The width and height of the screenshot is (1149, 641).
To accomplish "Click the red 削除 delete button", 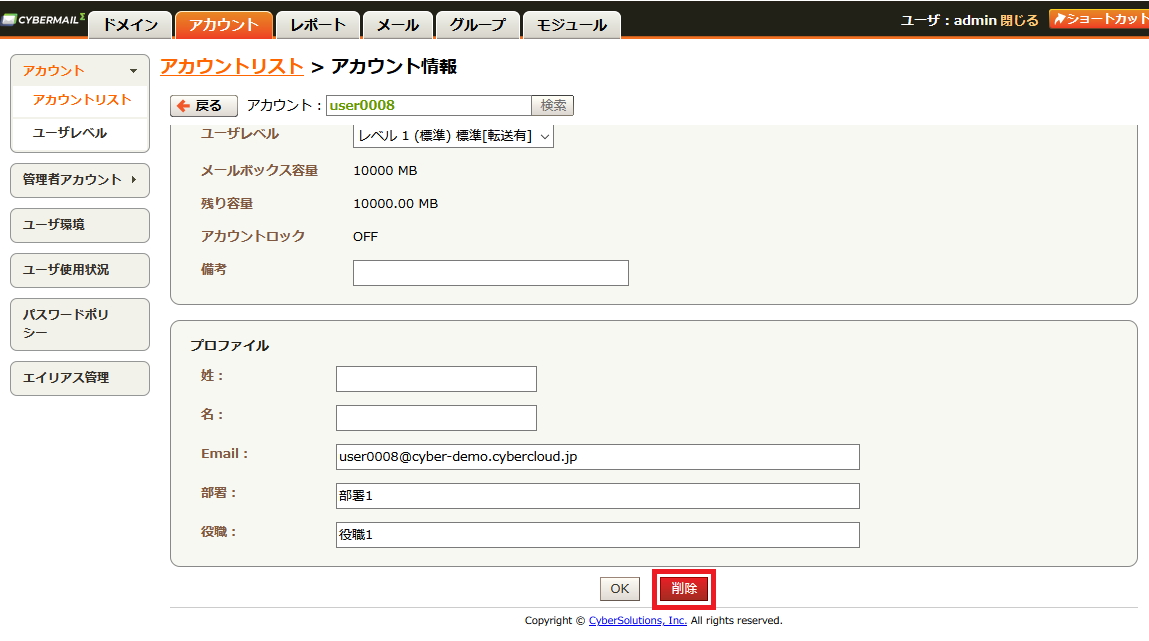I will pyautogui.click(x=684, y=588).
